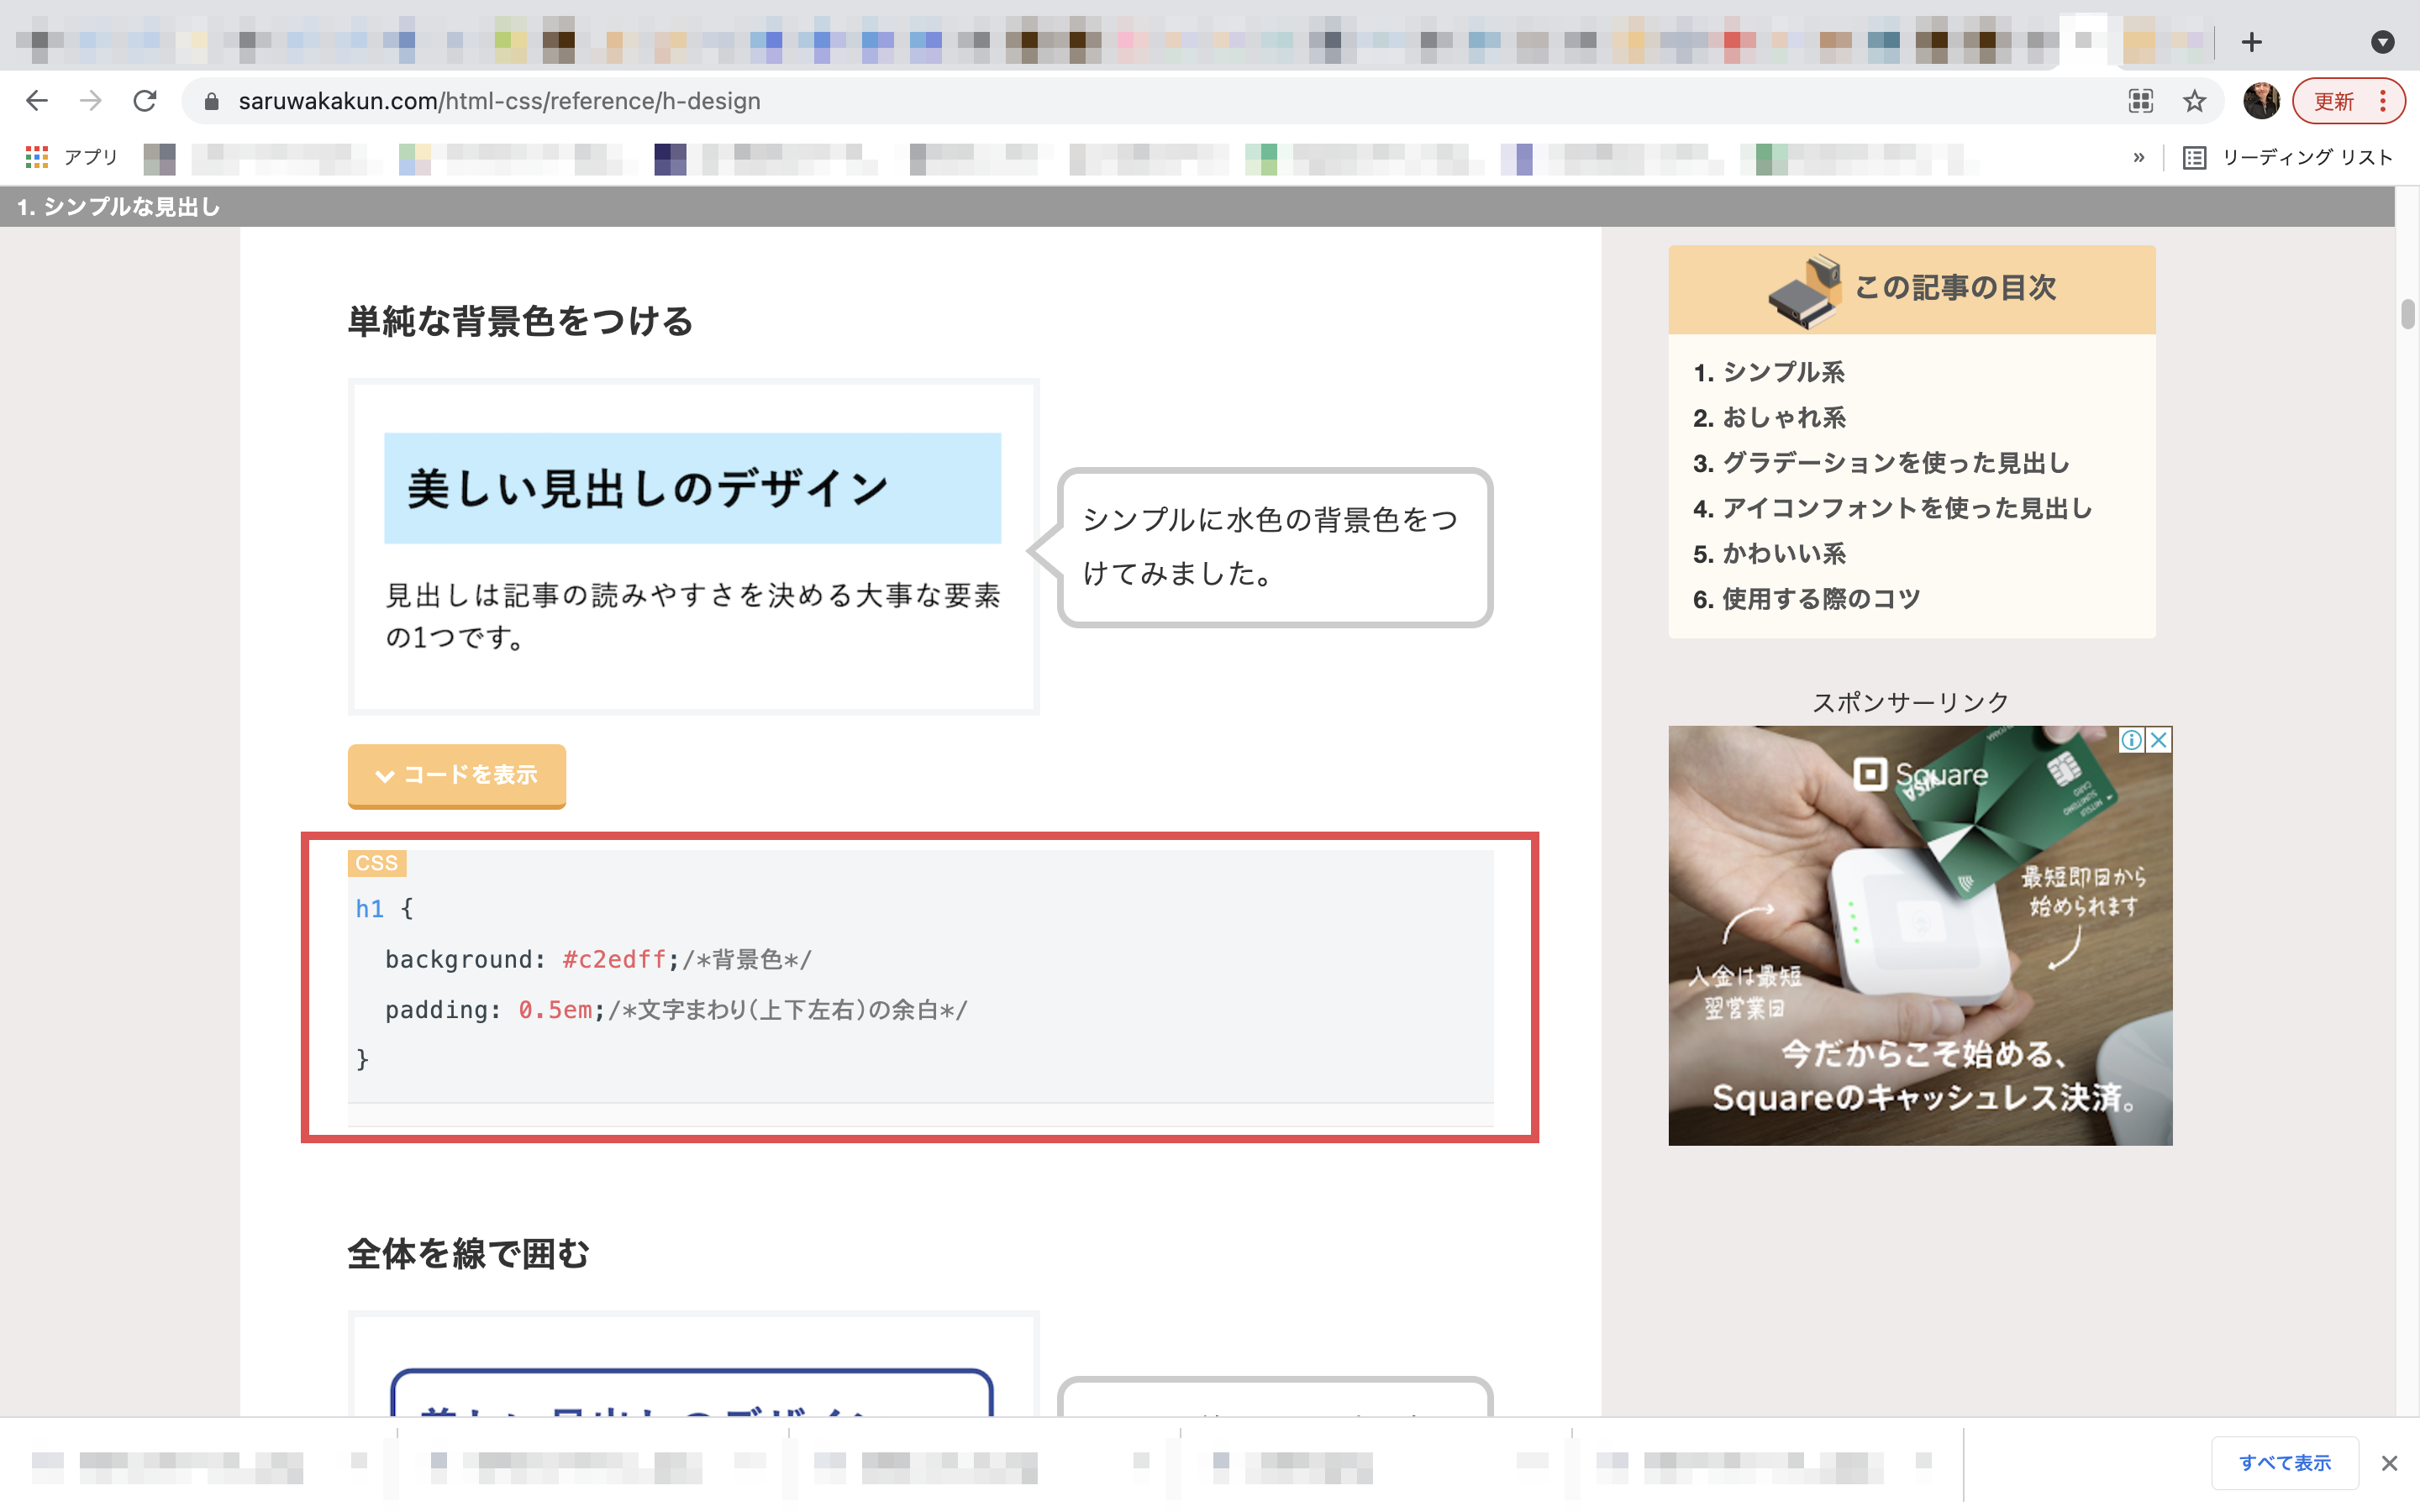The width and height of the screenshot is (2420, 1512).
Task: Open the tab search dropdown arrow
Action: [2383, 42]
